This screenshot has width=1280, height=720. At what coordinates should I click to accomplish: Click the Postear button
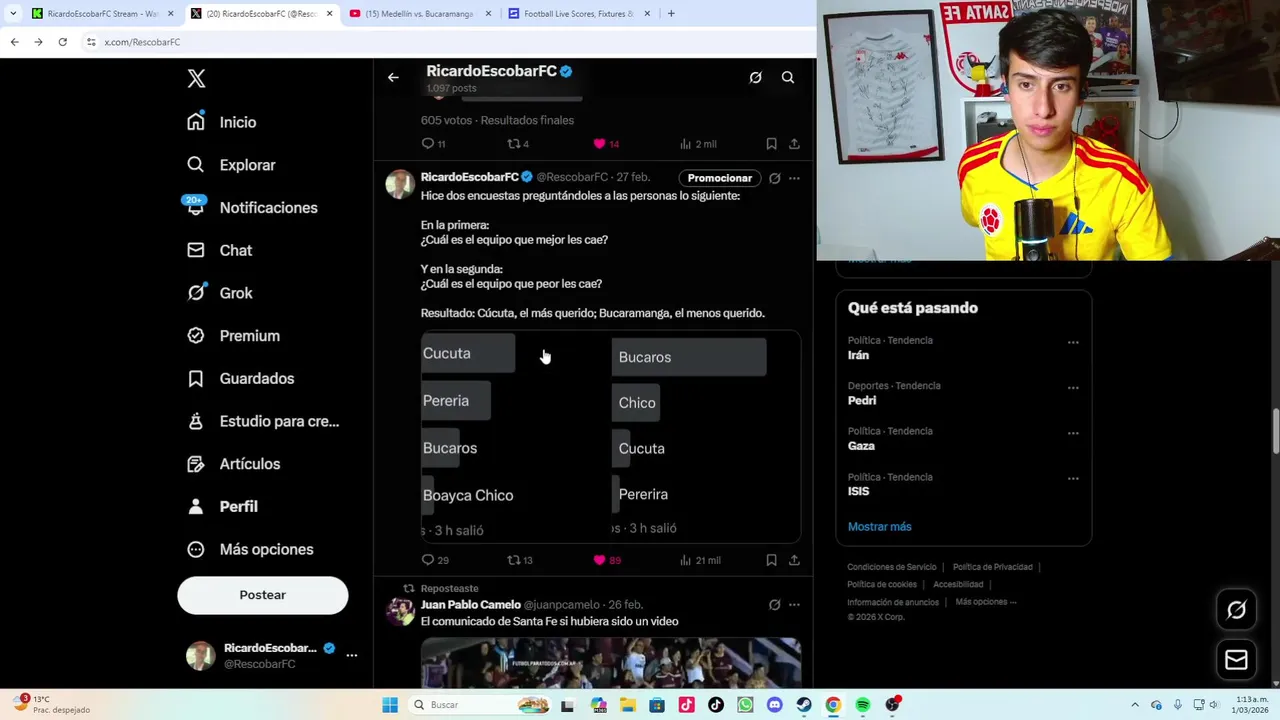coord(263,595)
